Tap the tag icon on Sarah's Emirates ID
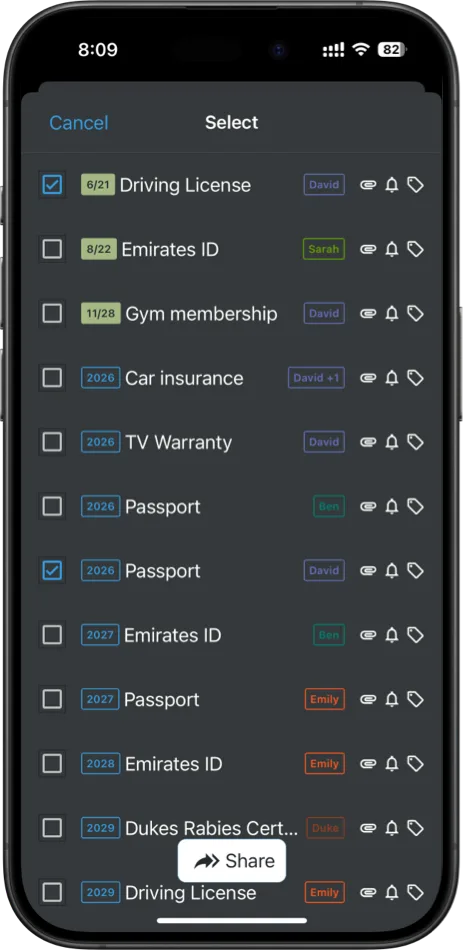 coord(415,249)
